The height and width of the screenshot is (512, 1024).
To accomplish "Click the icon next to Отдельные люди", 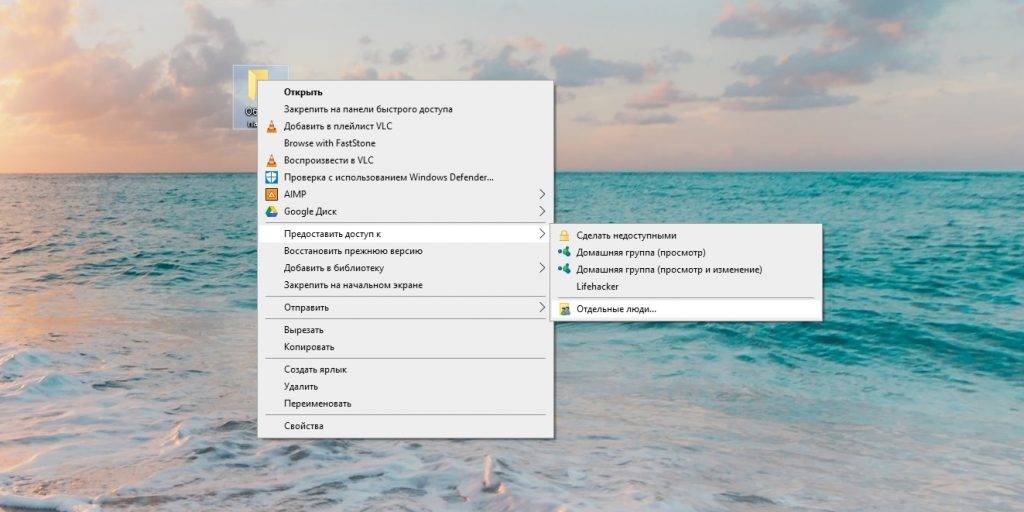I will point(564,310).
